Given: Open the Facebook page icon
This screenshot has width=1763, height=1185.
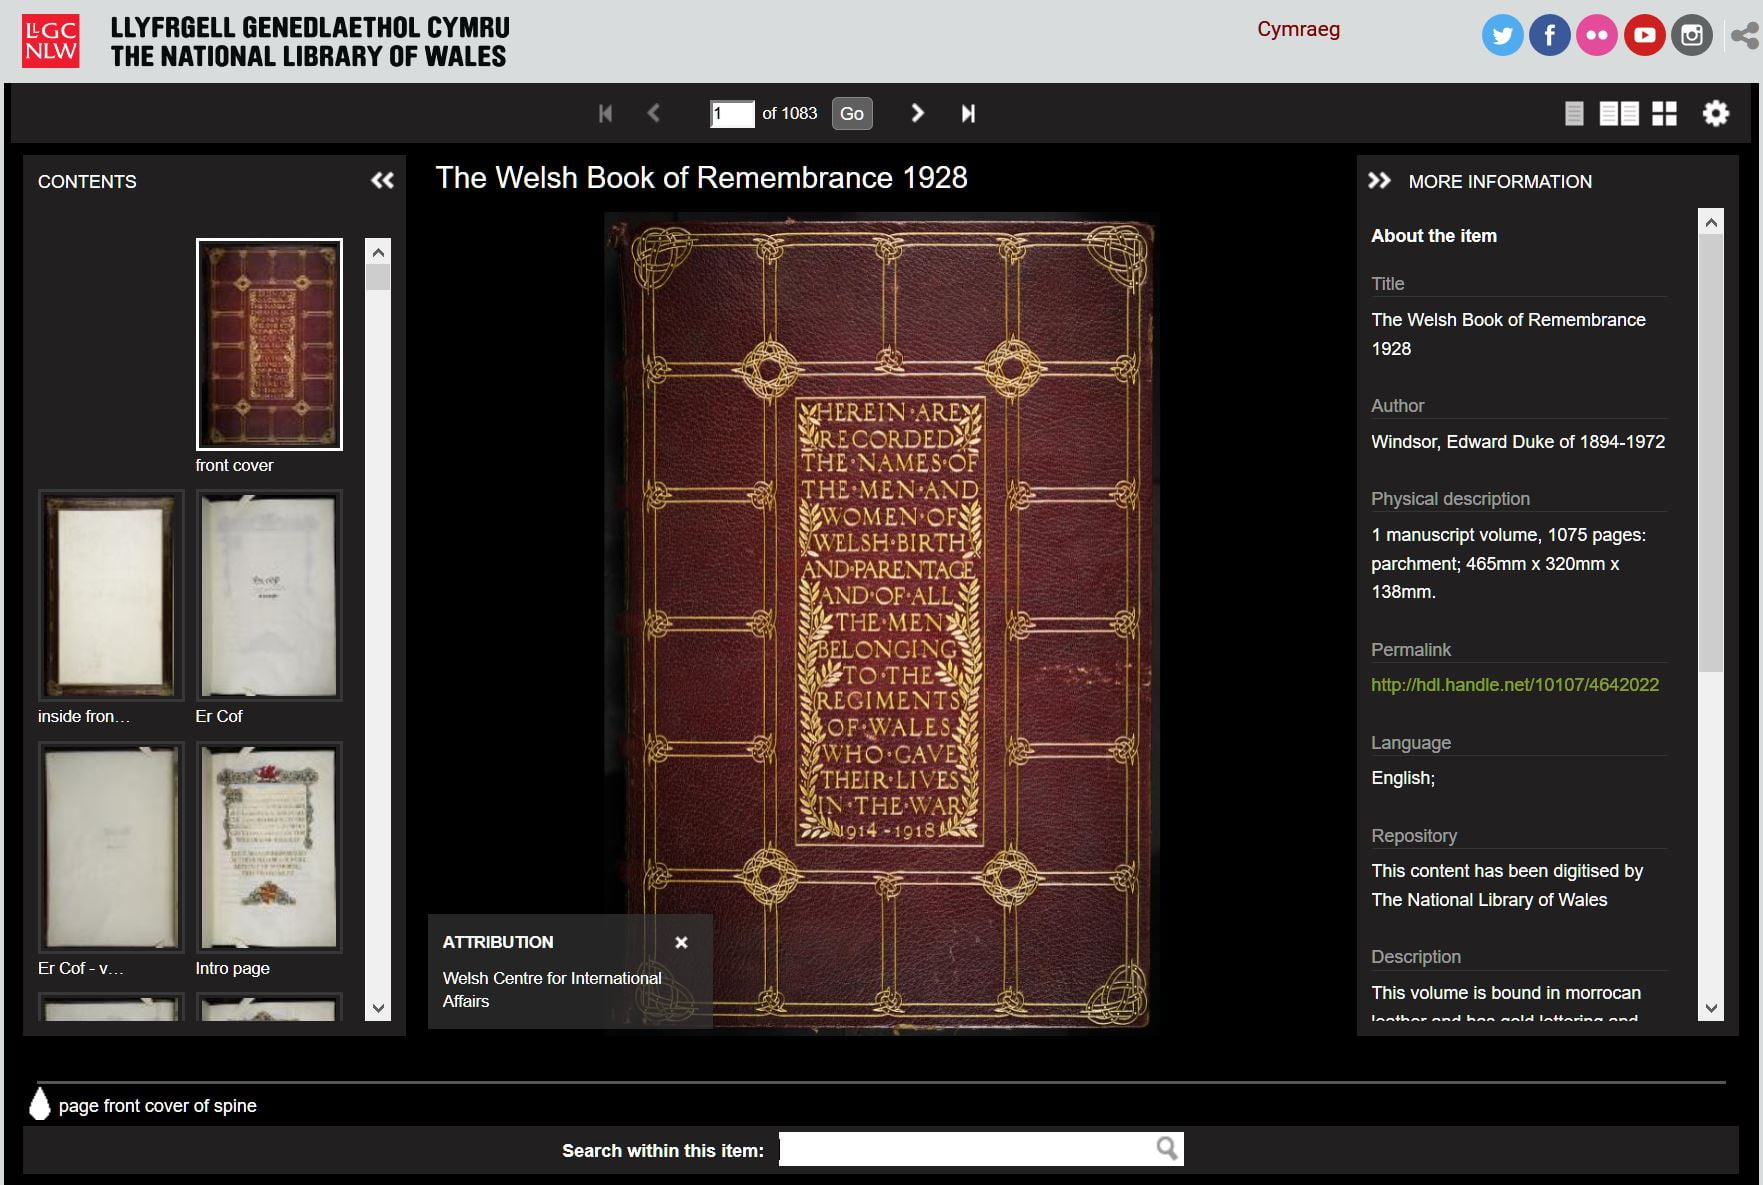Looking at the screenshot, I should pyautogui.click(x=1549, y=36).
